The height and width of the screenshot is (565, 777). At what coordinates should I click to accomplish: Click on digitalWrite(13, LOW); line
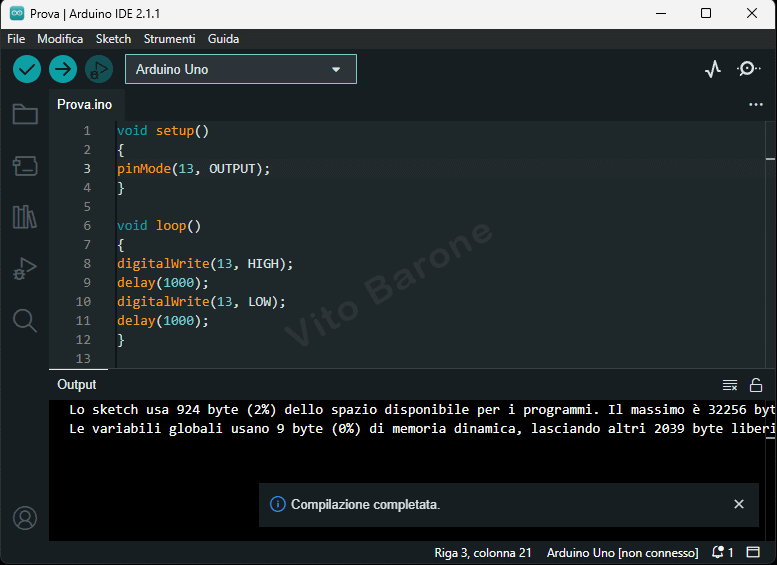tap(201, 302)
